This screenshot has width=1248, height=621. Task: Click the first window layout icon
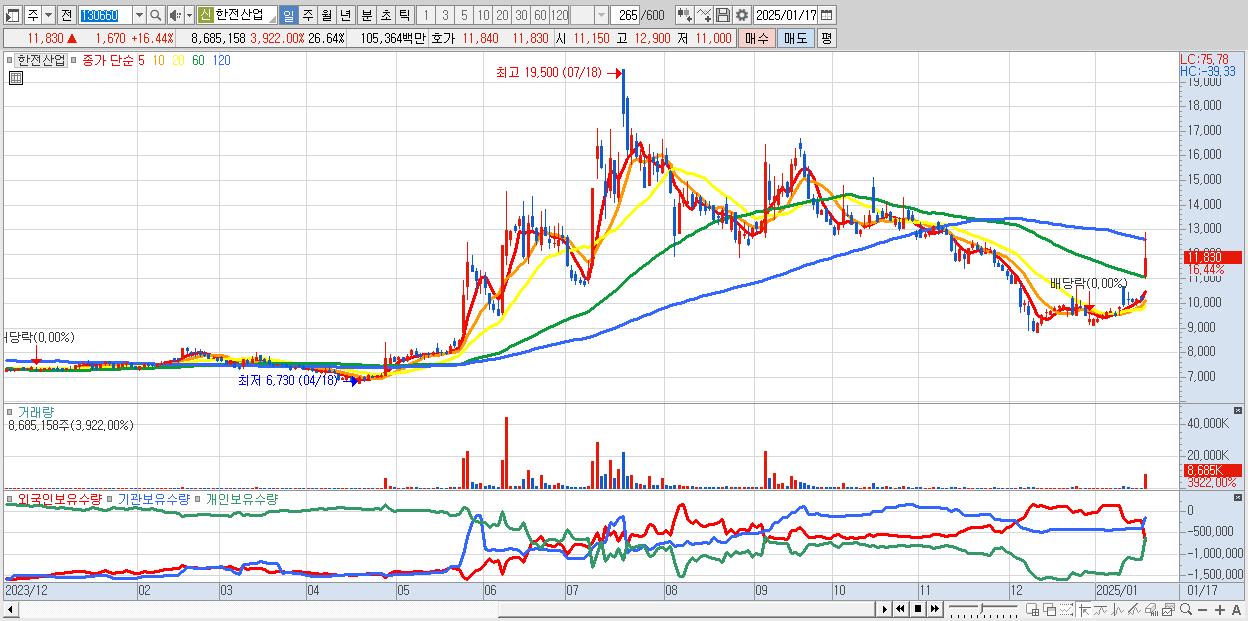tap(1033, 609)
